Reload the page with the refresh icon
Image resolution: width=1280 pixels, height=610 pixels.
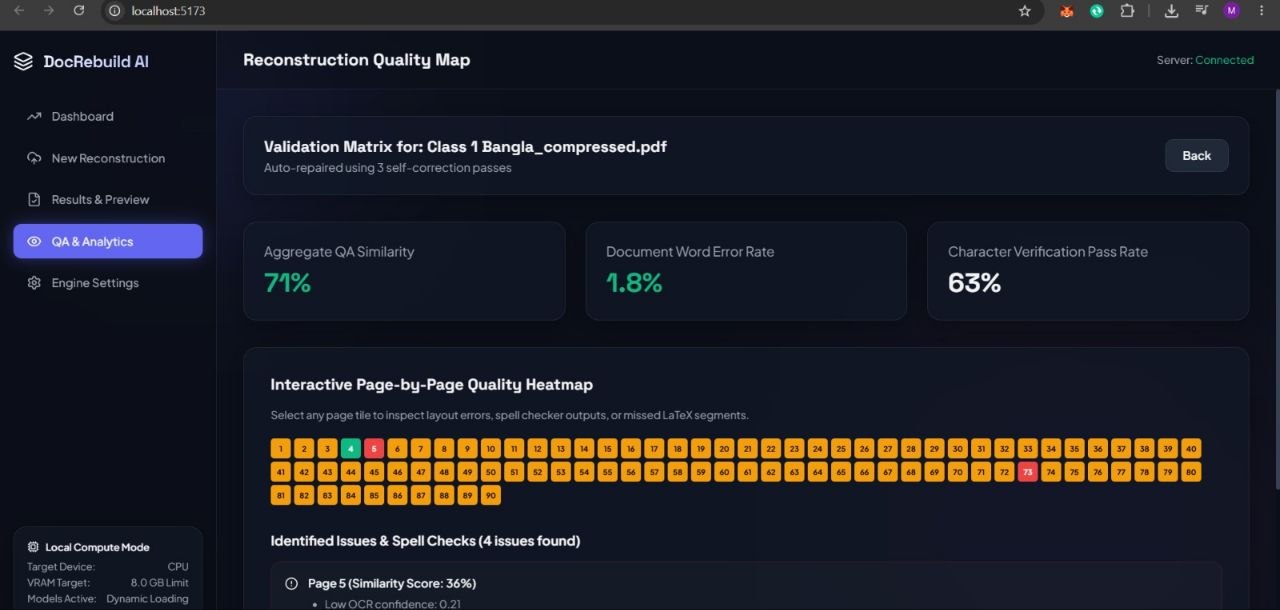[x=79, y=11]
